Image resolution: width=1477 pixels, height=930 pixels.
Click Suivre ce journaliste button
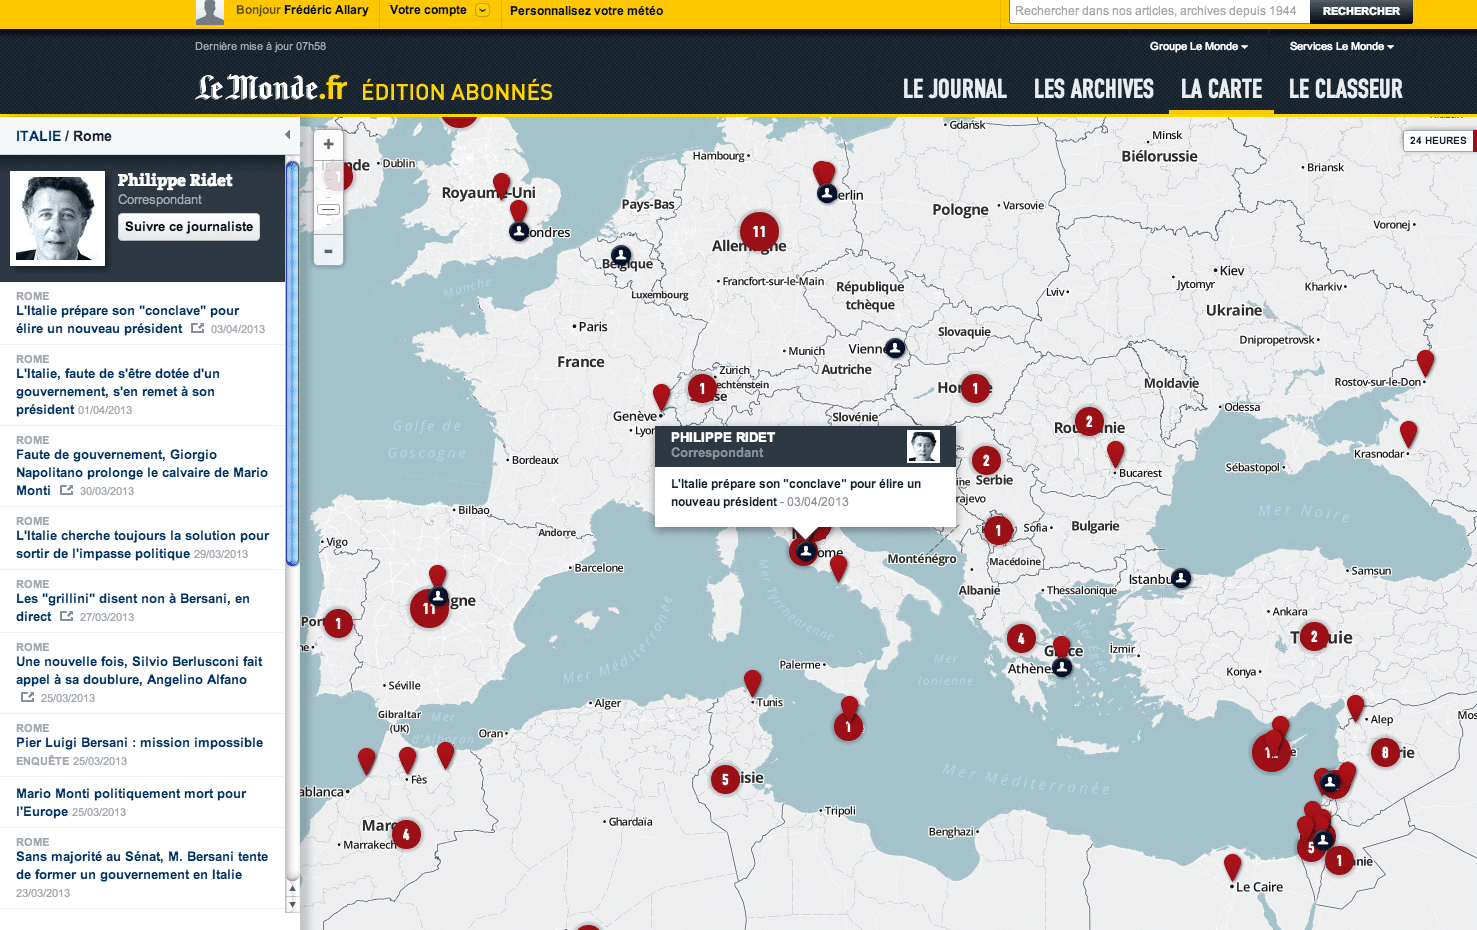pyautogui.click(x=189, y=227)
